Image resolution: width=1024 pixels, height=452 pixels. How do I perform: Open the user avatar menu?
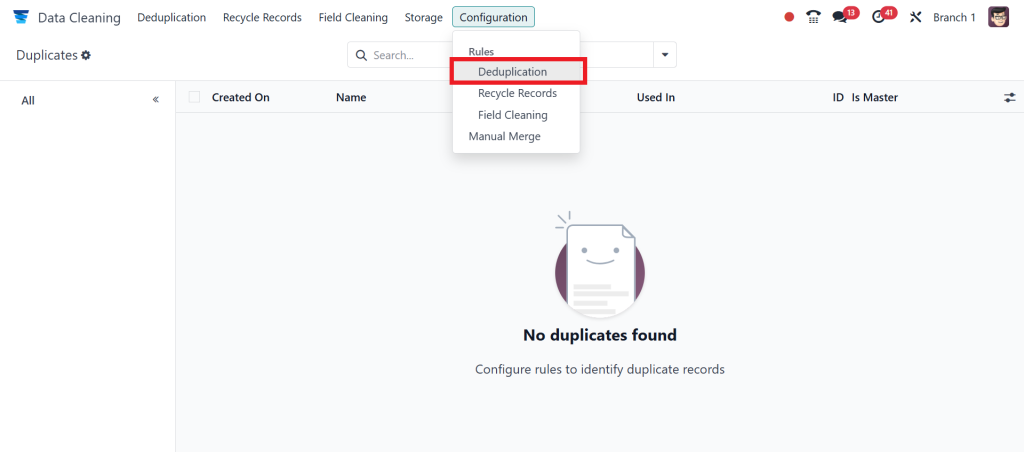999,17
